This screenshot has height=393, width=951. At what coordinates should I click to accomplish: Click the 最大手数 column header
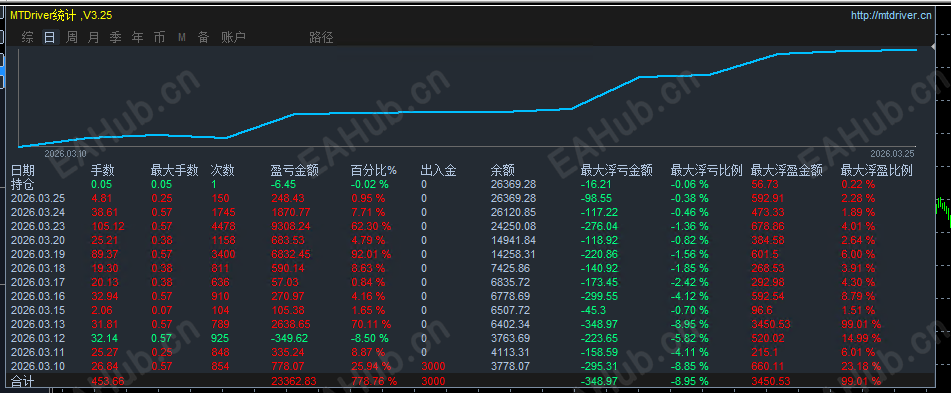175,170
